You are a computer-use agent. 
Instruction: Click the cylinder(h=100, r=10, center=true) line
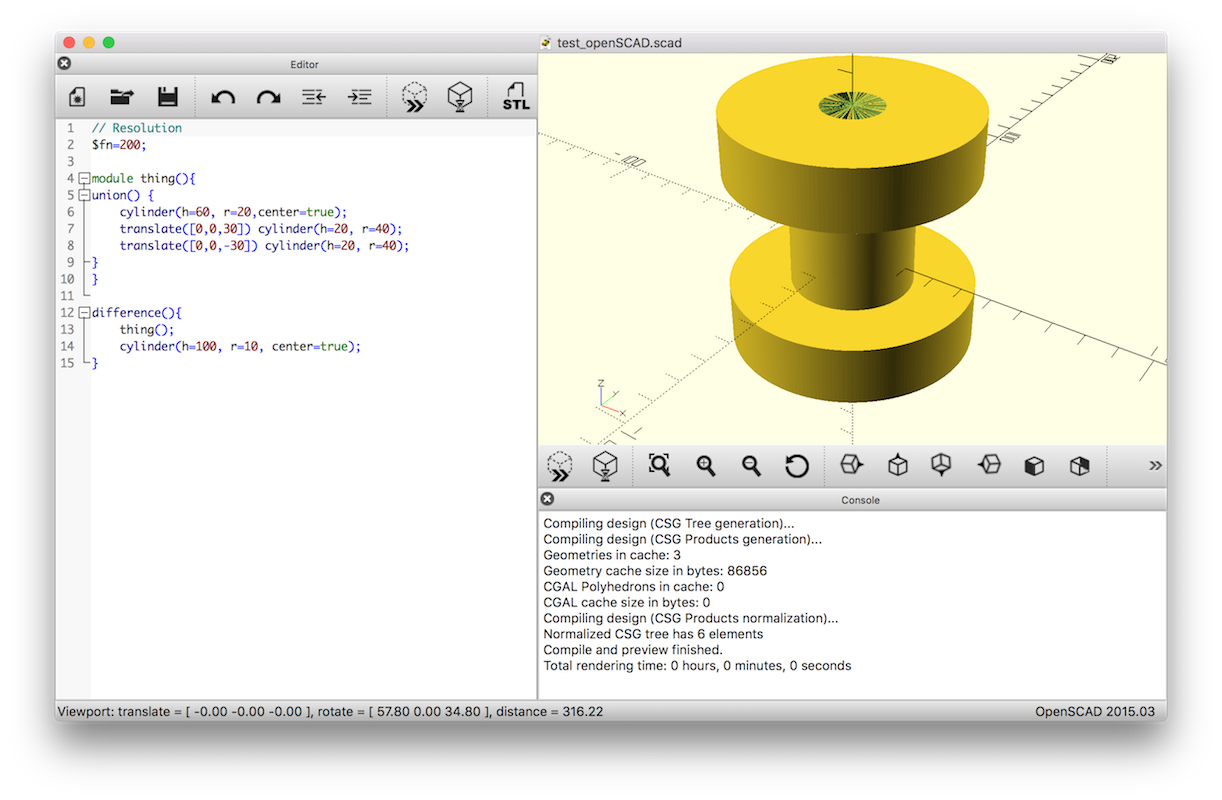(x=240, y=347)
